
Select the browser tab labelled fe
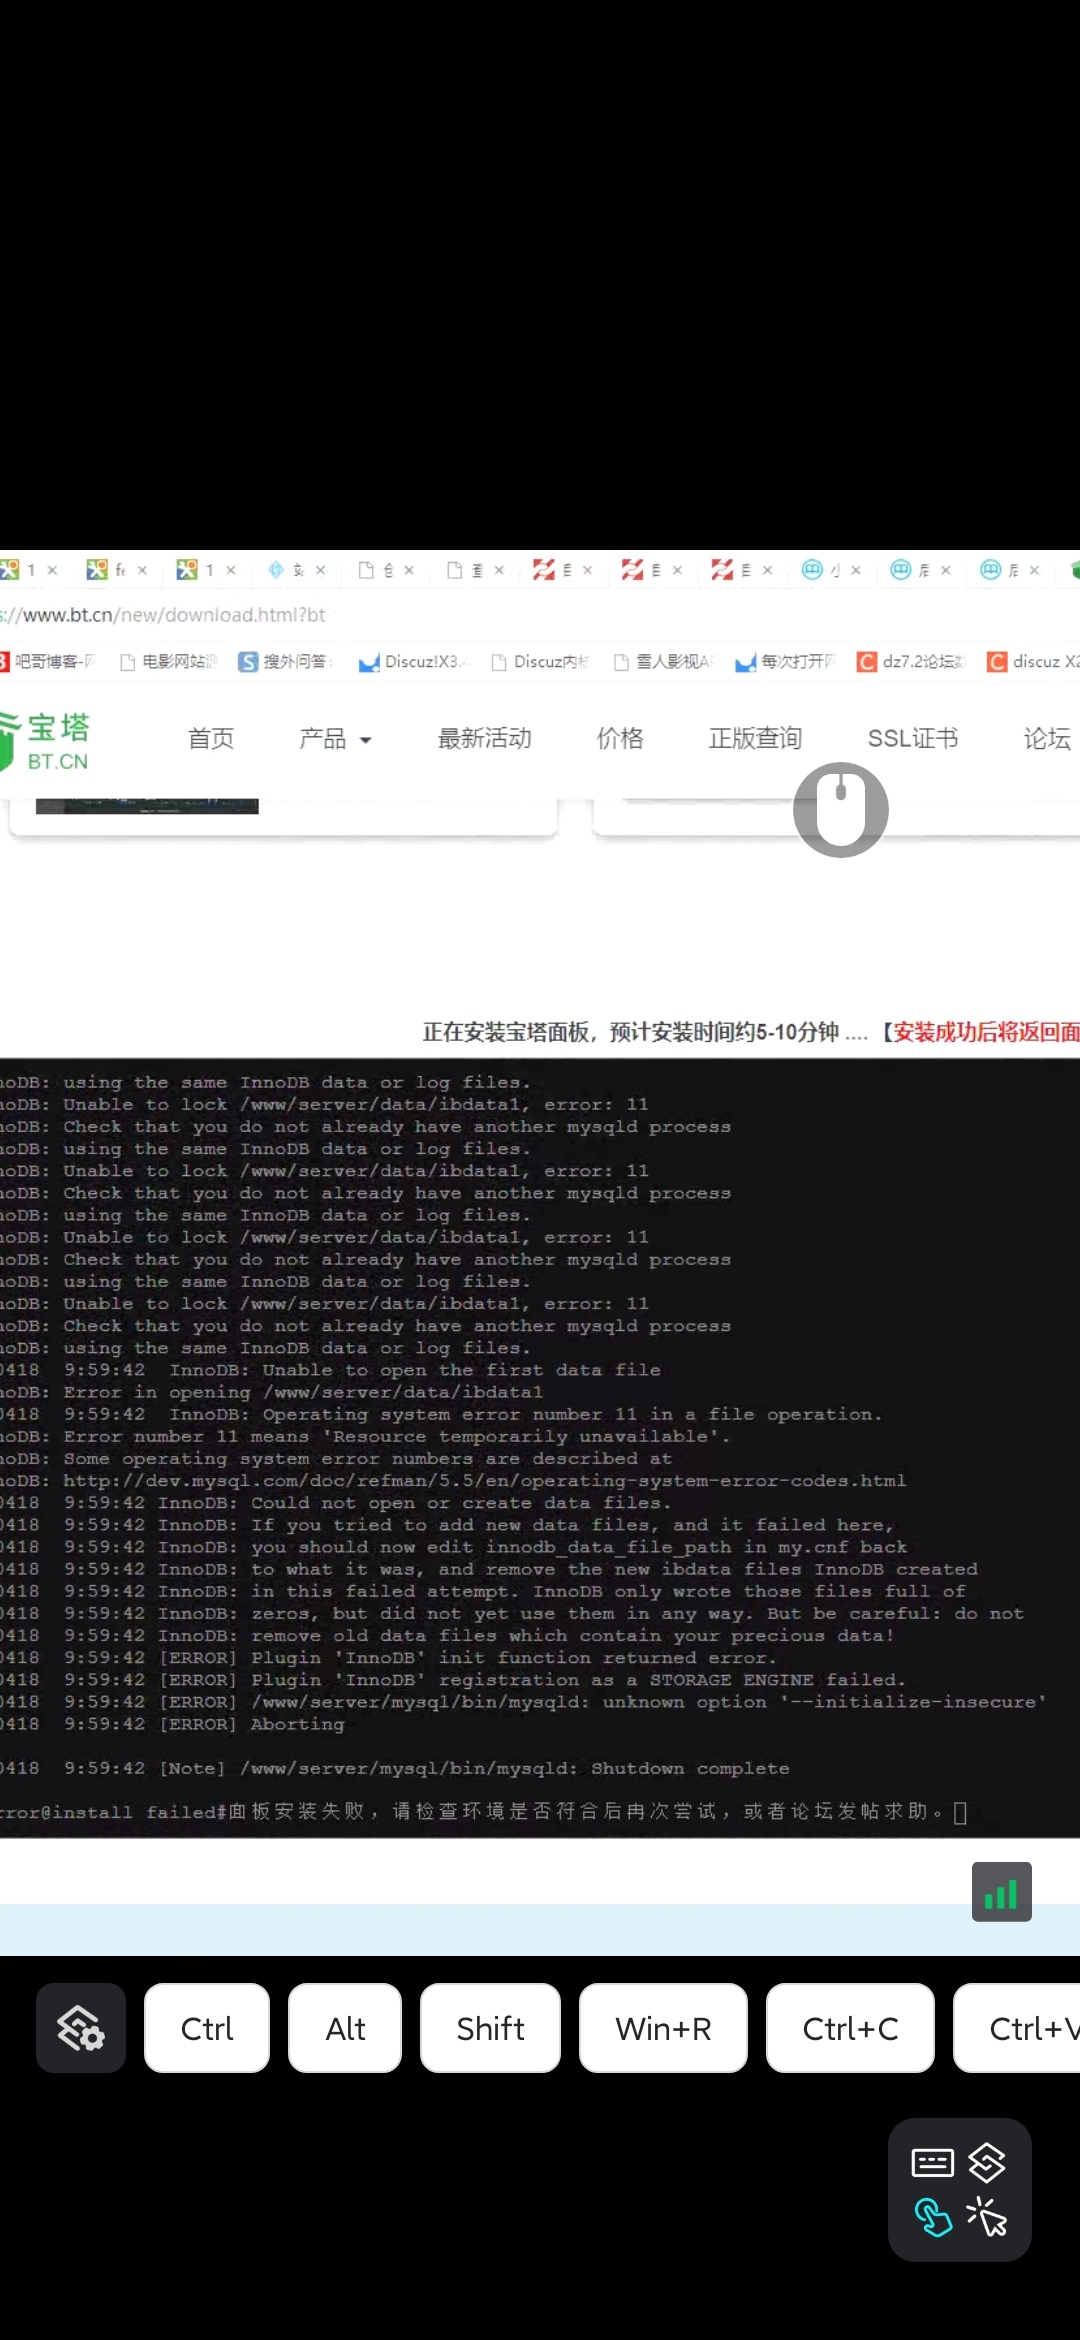pyautogui.click(x=107, y=570)
